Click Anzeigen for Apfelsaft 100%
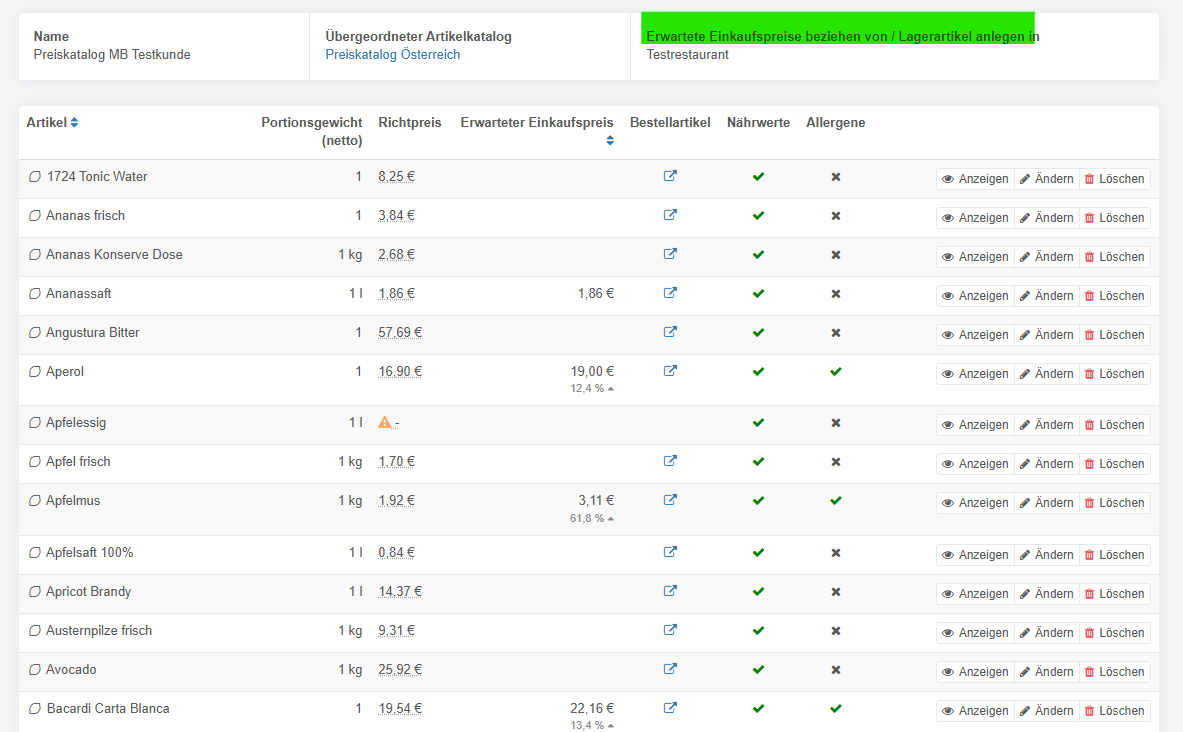Image resolution: width=1183 pixels, height=732 pixels. point(975,555)
